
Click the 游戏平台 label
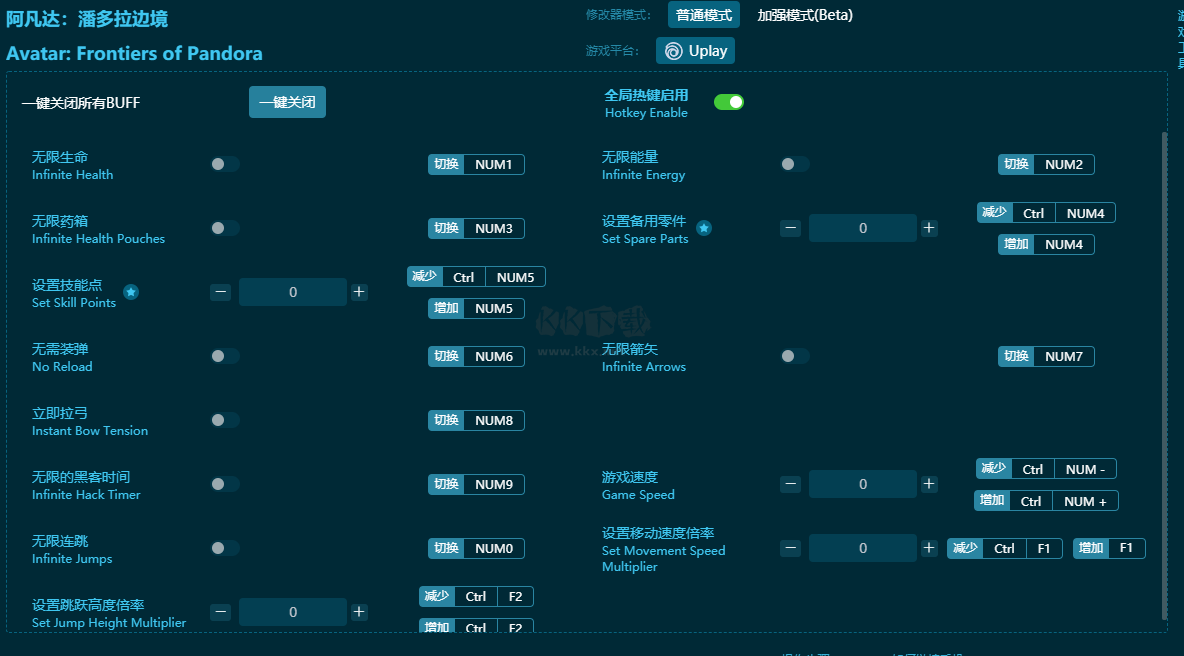[x=612, y=51]
